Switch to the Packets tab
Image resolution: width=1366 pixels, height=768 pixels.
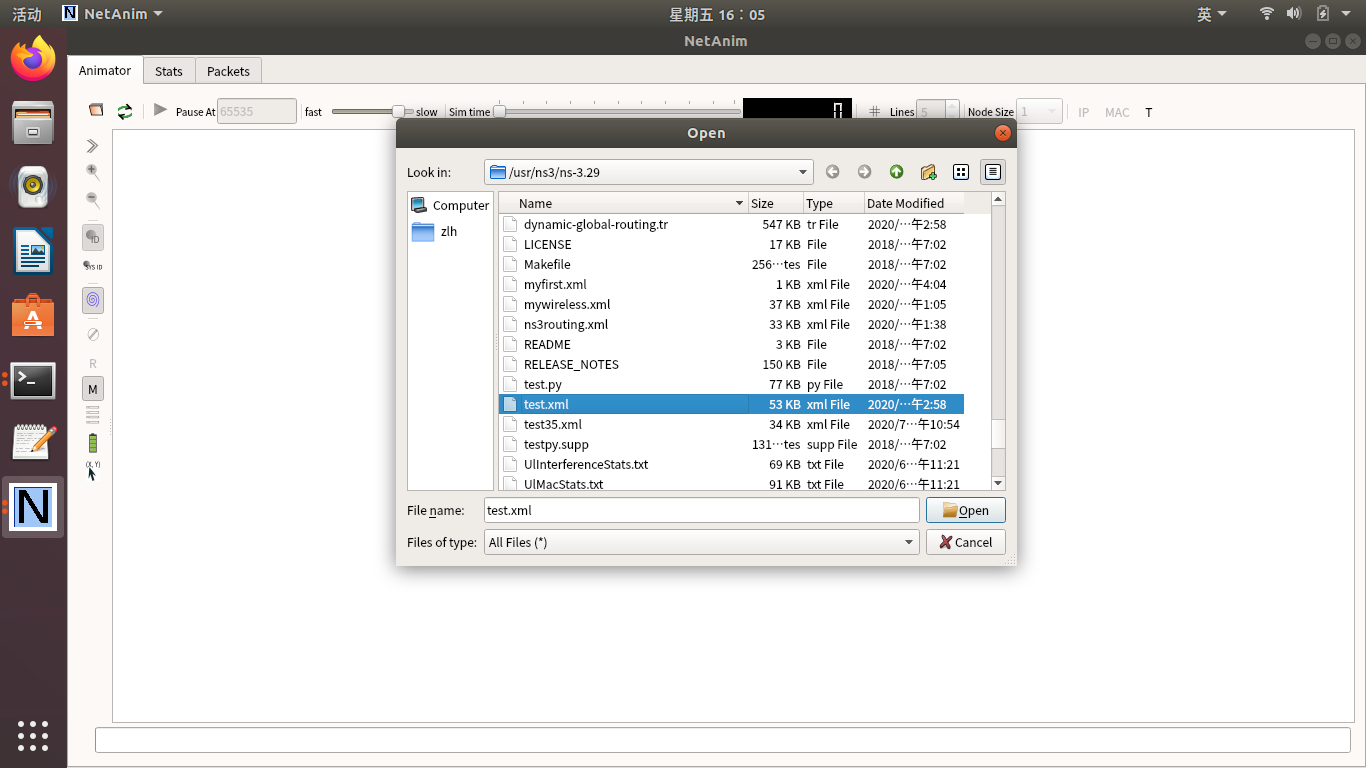point(228,71)
